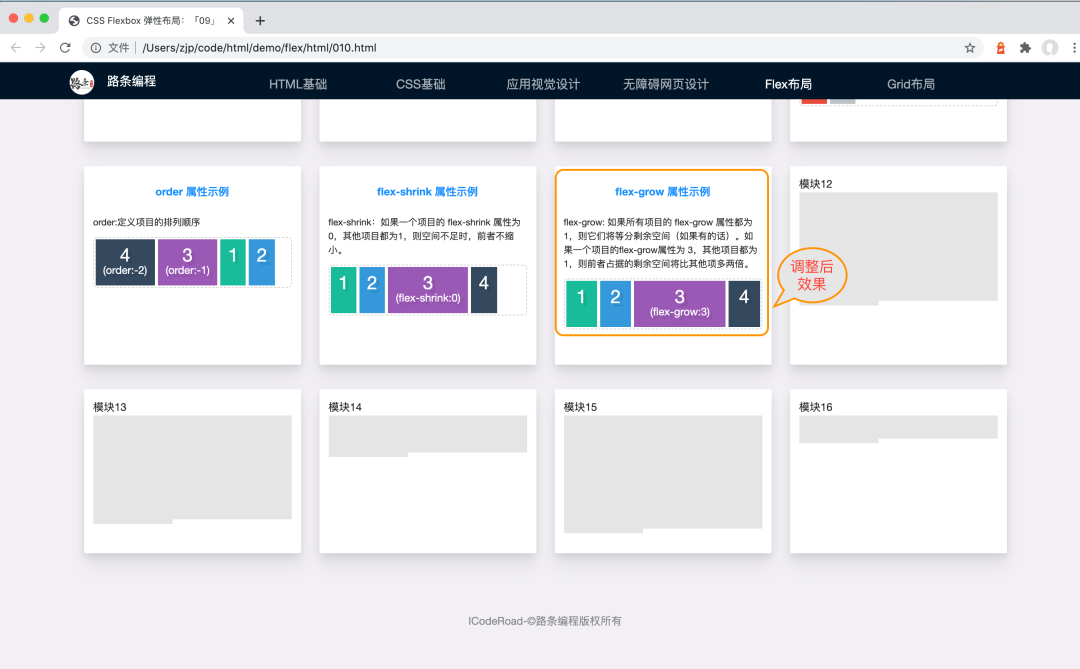Click green box 1 in flex-grow example
The image size is (1080, 669).
pyautogui.click(x=581, y=303)
